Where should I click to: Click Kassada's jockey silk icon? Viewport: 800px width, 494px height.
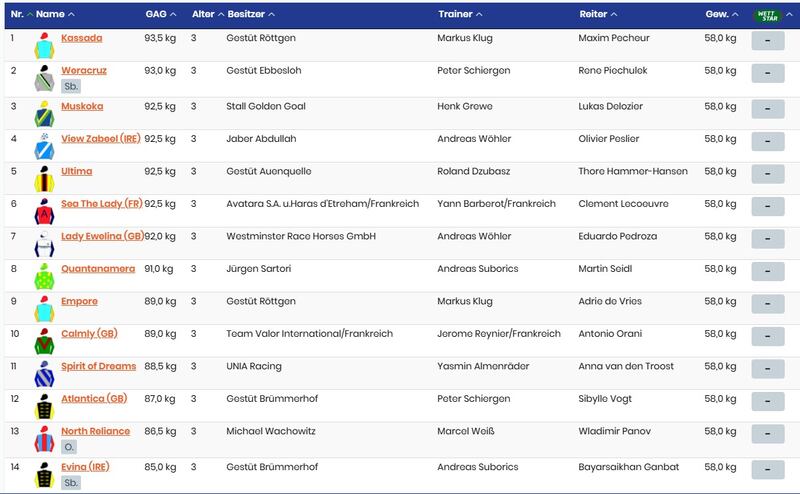(44, 45)
